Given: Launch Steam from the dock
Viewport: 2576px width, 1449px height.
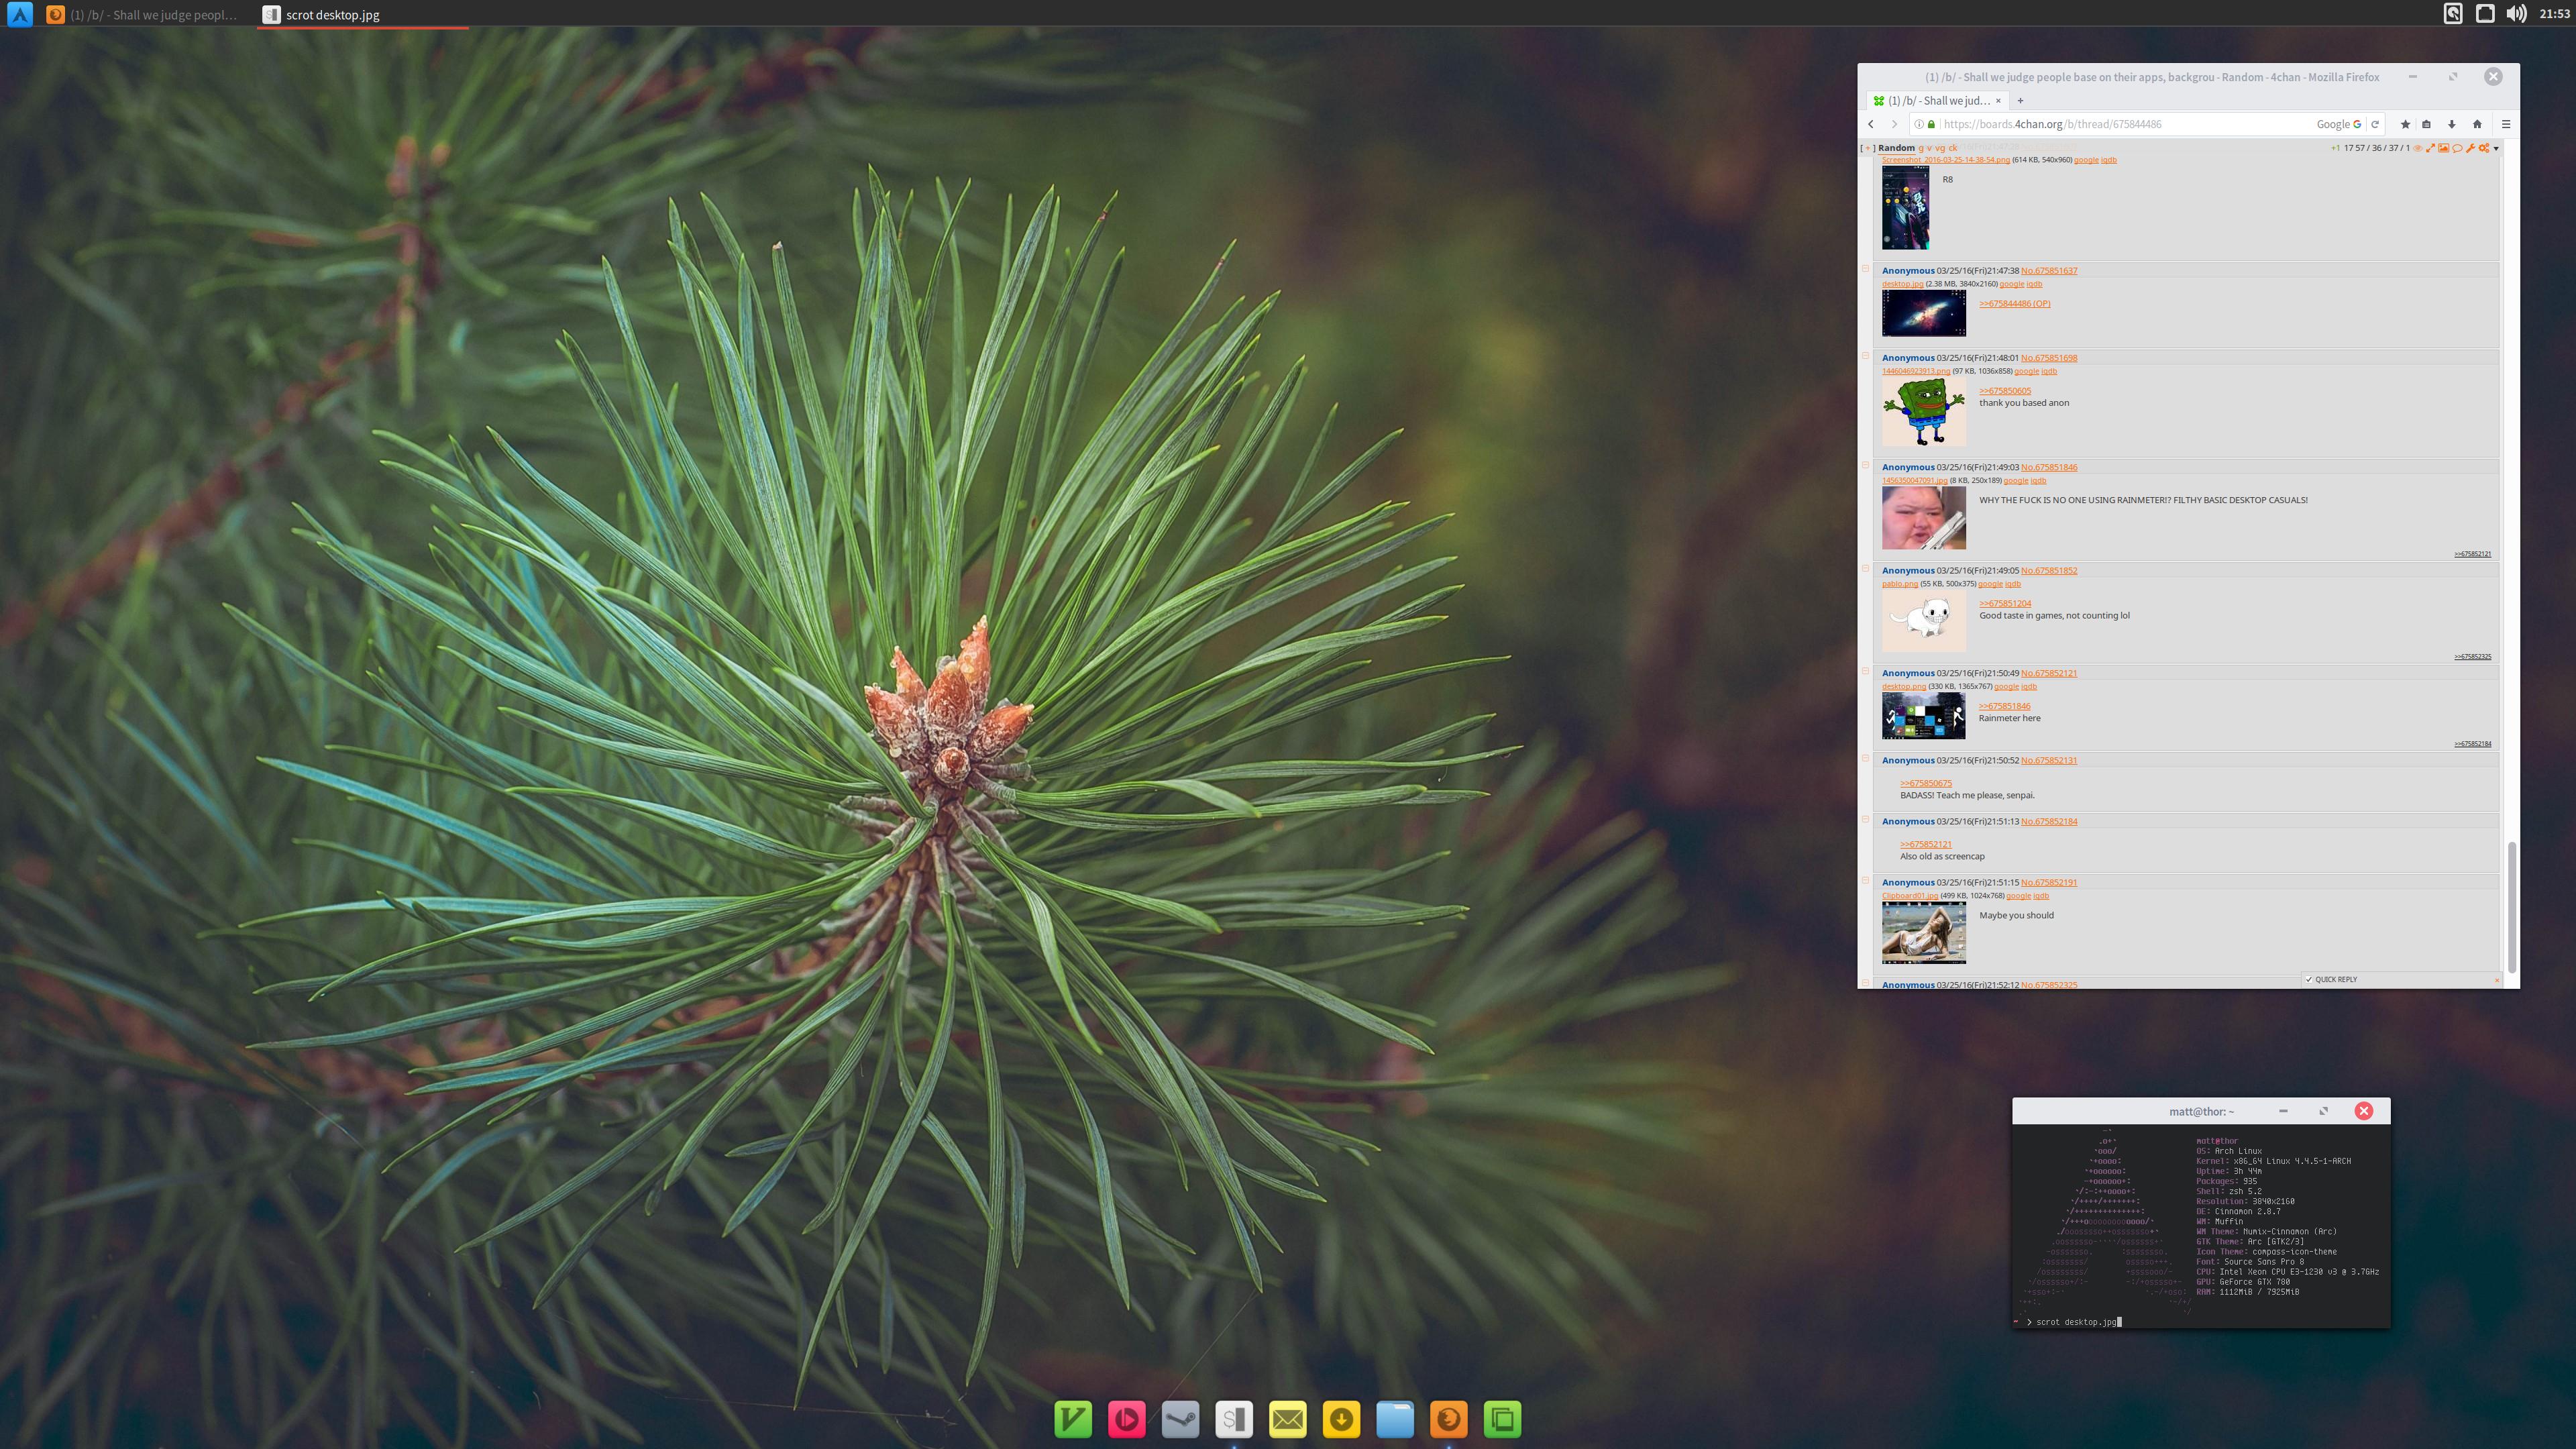Looking at the screenshot, I should [1181, 1419].
